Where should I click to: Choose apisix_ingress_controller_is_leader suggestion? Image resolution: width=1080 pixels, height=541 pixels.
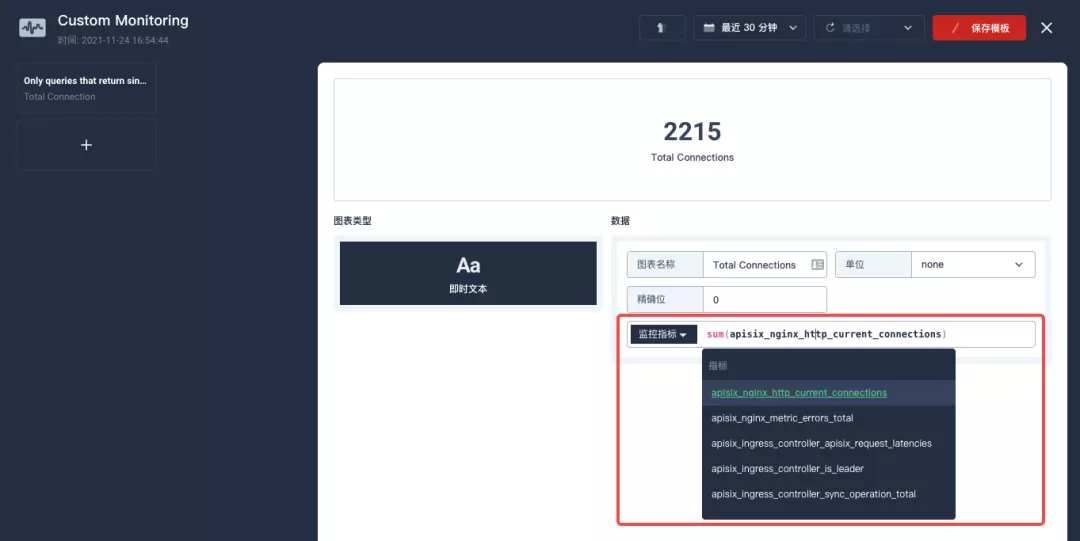(x=829, y=469)
